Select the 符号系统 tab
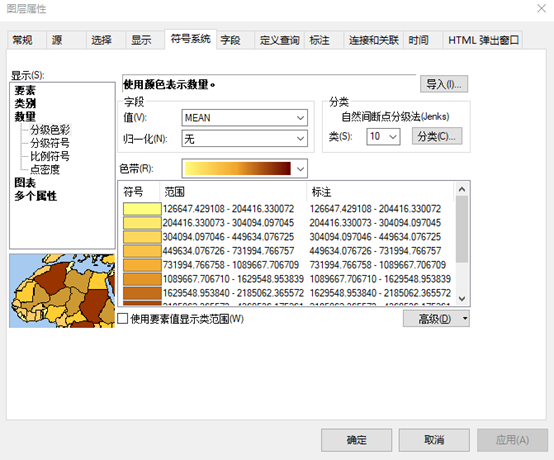Viewport: 554px width, 460px height. click(191, 39)
